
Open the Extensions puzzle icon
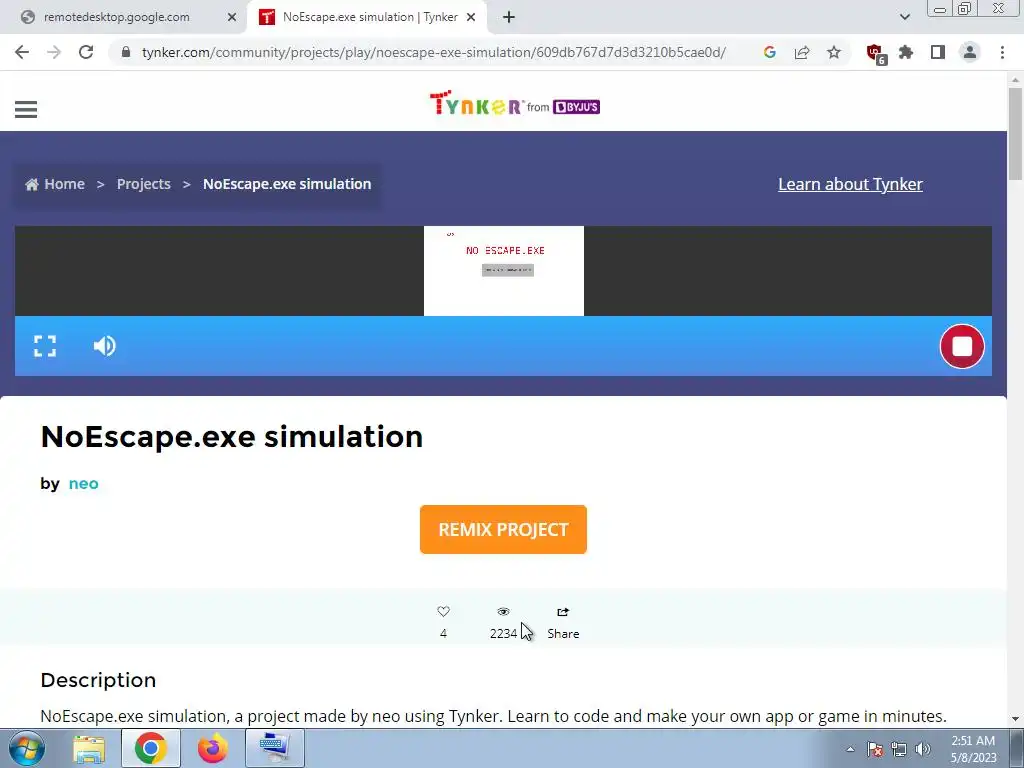(906, 52)
